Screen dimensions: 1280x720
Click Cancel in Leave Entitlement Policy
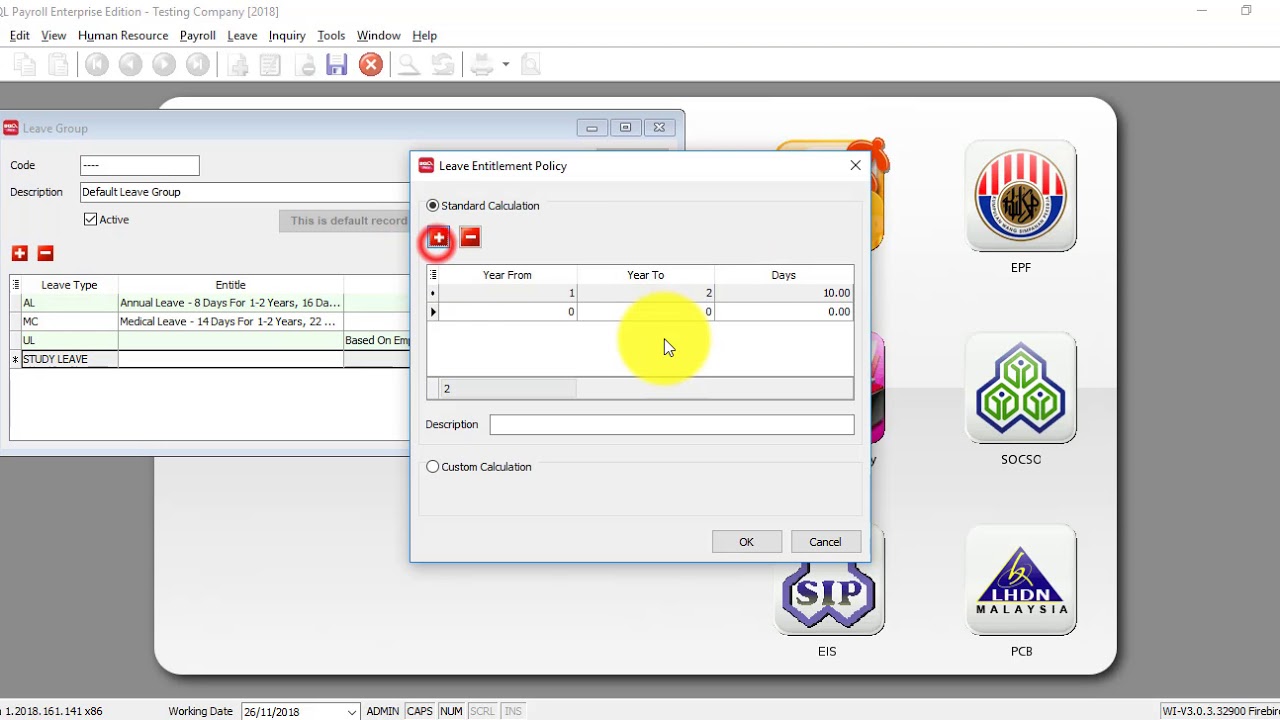825,542
